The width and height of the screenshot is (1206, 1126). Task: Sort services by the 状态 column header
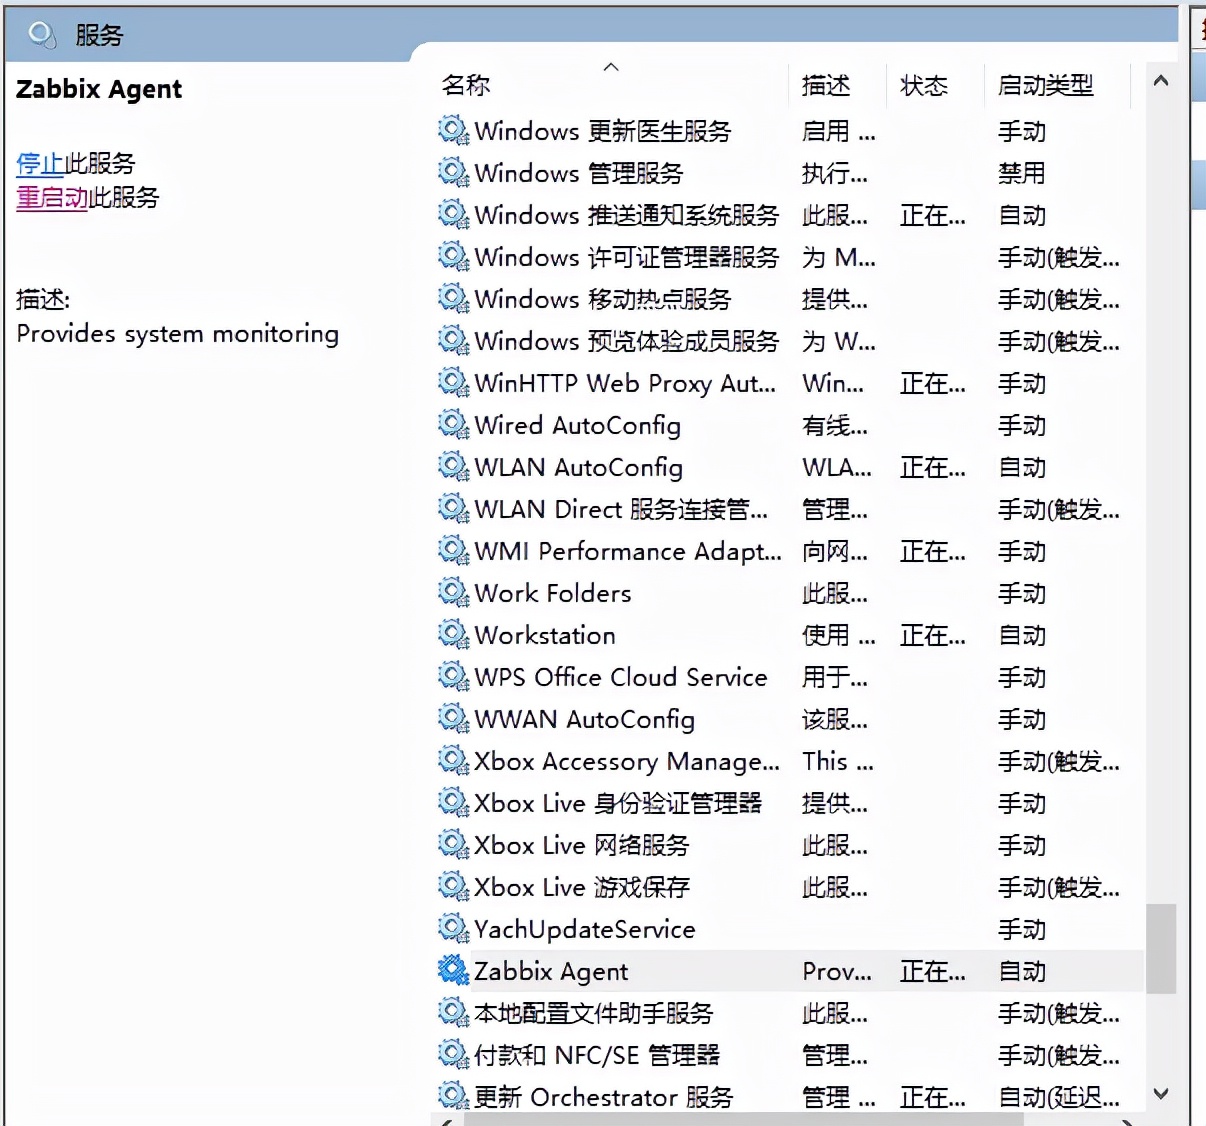coord(924,85)
